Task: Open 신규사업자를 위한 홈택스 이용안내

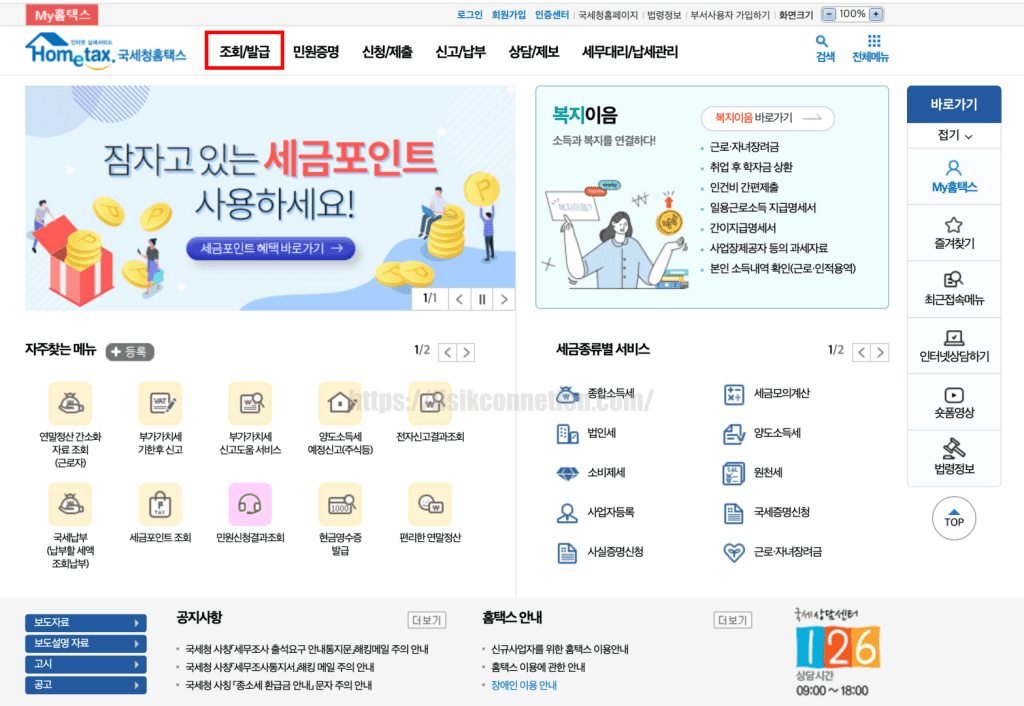Action: pos(560,649)
